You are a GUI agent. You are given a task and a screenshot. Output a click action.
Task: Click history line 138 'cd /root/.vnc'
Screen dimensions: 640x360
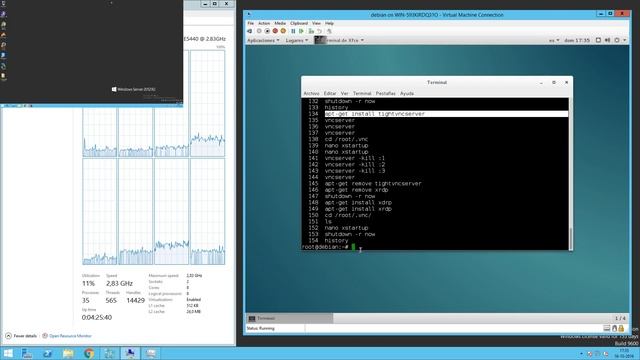tap(346, 139)
